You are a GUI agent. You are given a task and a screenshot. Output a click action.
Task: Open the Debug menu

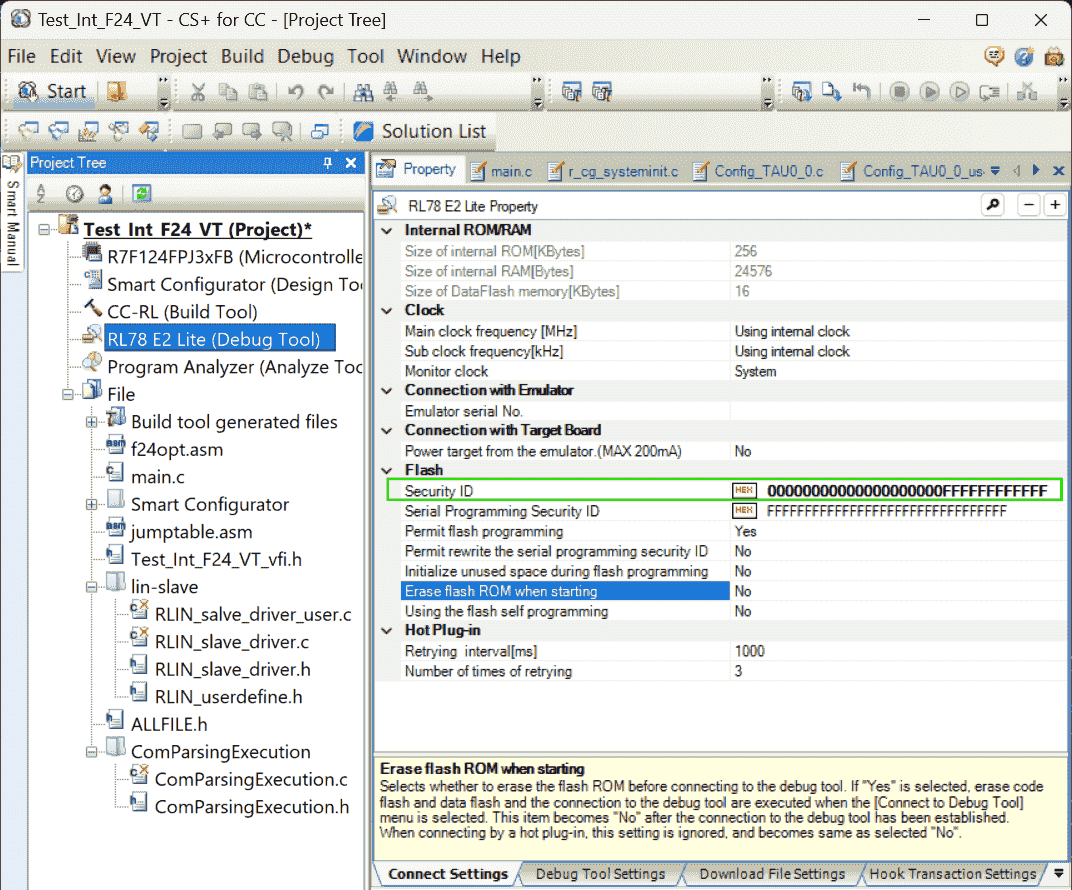pos(305,56)
